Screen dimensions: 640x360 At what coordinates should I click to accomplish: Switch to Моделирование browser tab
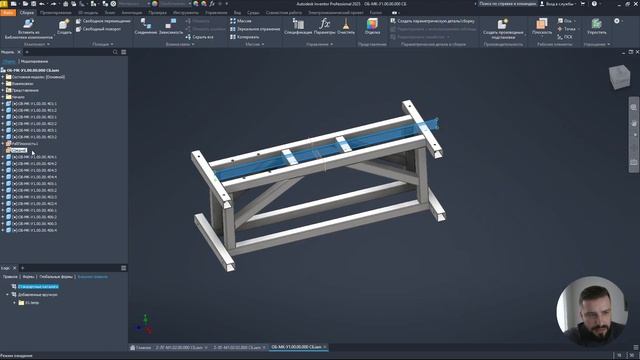tap(34, 61)
